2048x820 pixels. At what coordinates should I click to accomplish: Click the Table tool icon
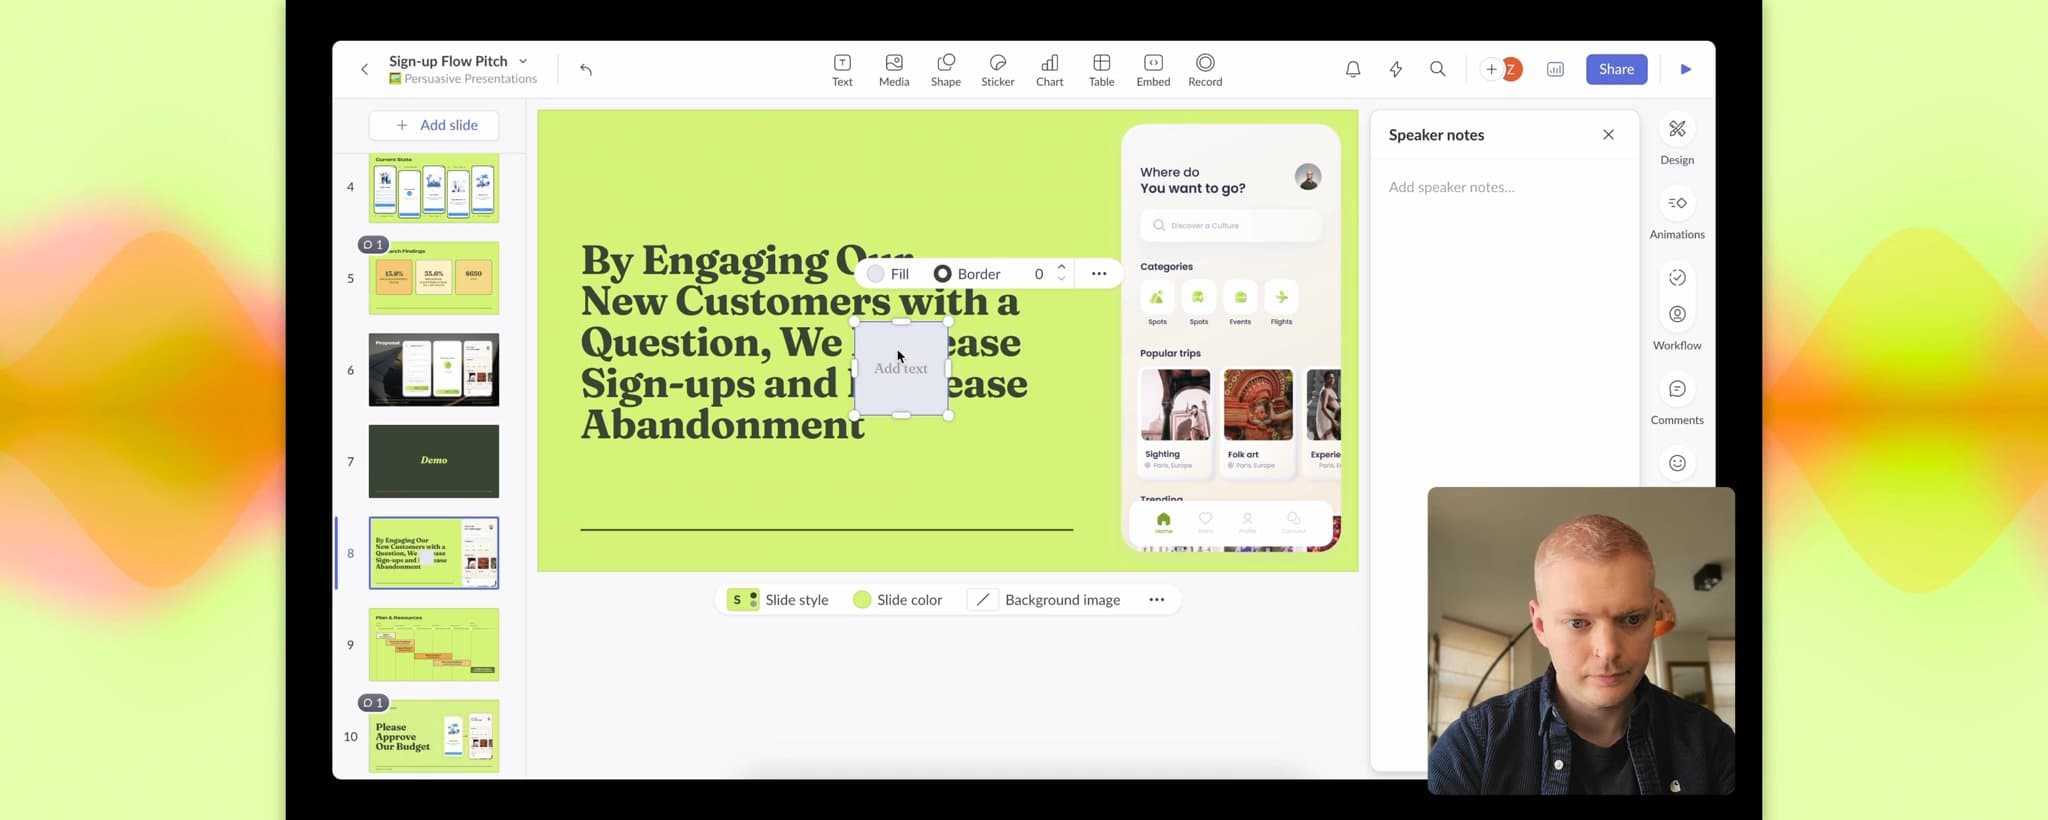click(1101, 70)
